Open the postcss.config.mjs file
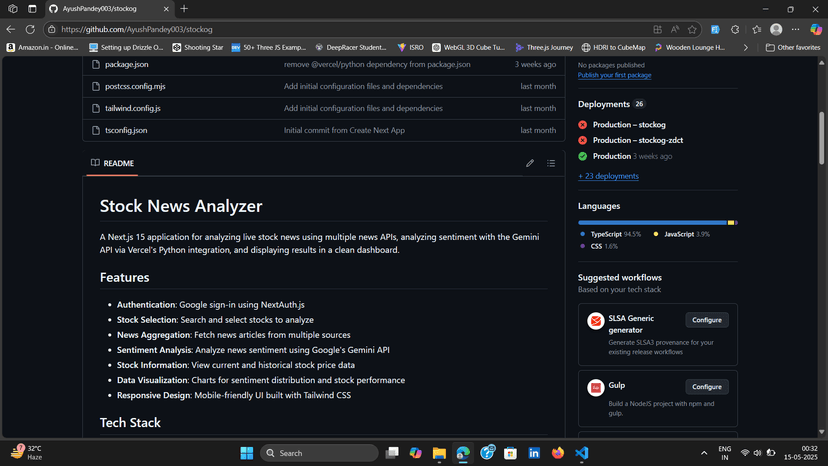The height and width of the screenshot is (466, 828). coord(135,86)
